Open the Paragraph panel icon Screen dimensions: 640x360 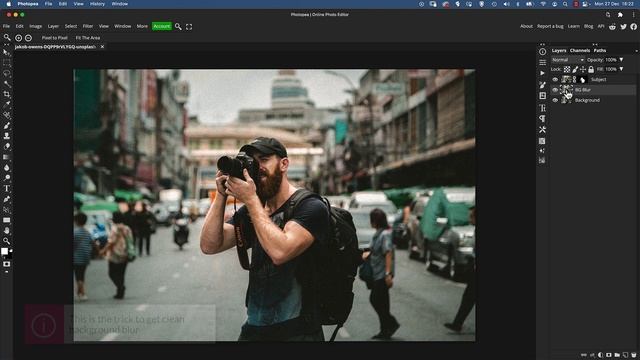[x=542, y=118]
